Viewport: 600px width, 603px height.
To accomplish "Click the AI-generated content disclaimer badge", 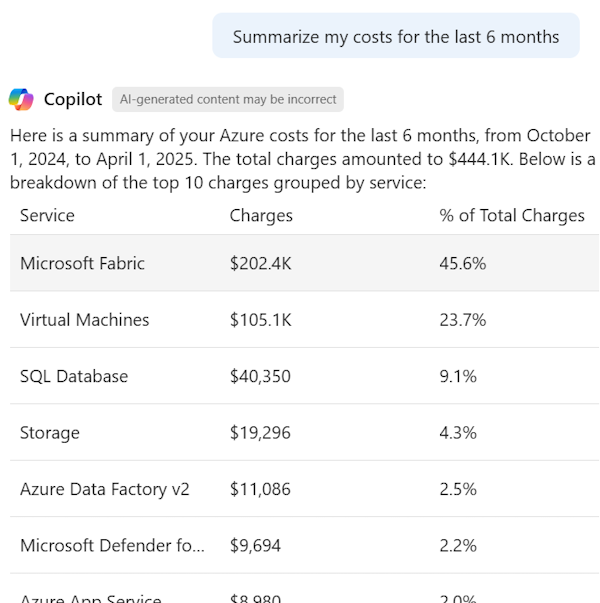I will click(x=228, y=99).
